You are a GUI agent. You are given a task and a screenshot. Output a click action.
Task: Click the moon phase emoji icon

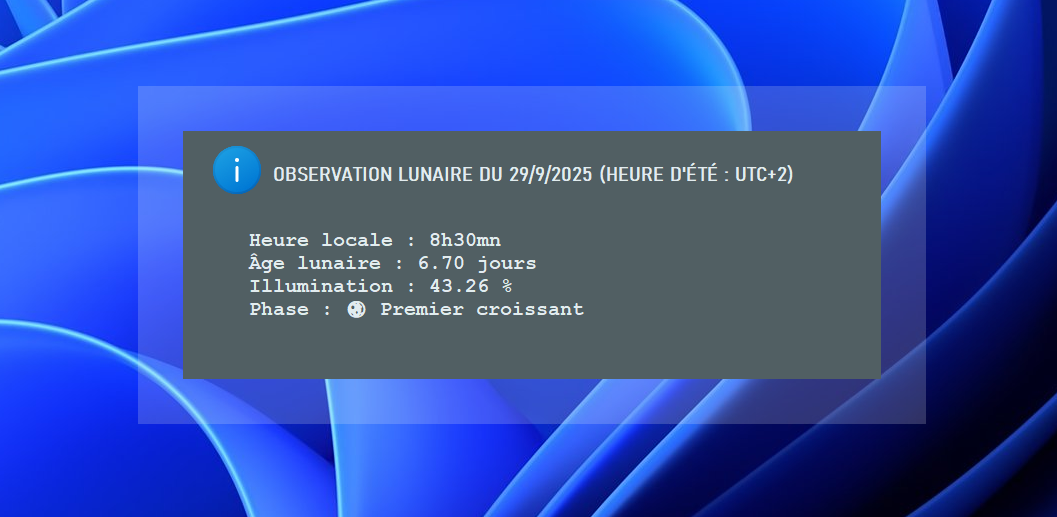(356, 310)
